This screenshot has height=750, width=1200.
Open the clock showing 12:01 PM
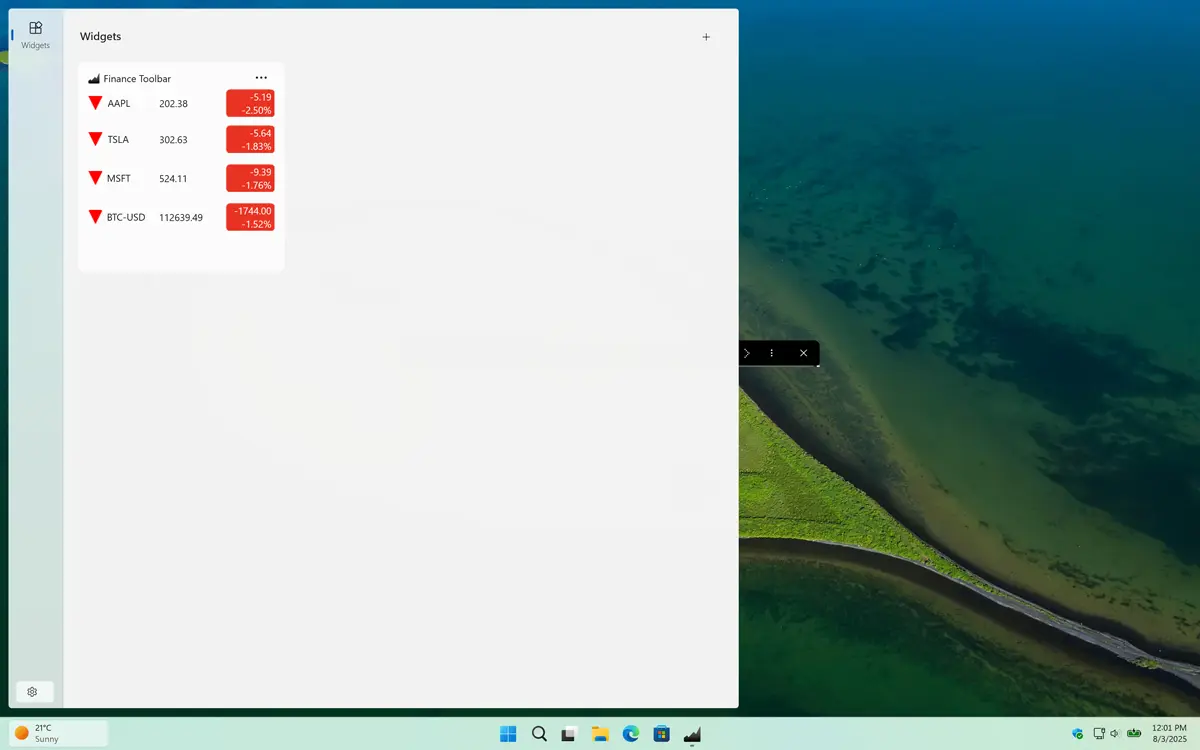(x=1169, y=734)
